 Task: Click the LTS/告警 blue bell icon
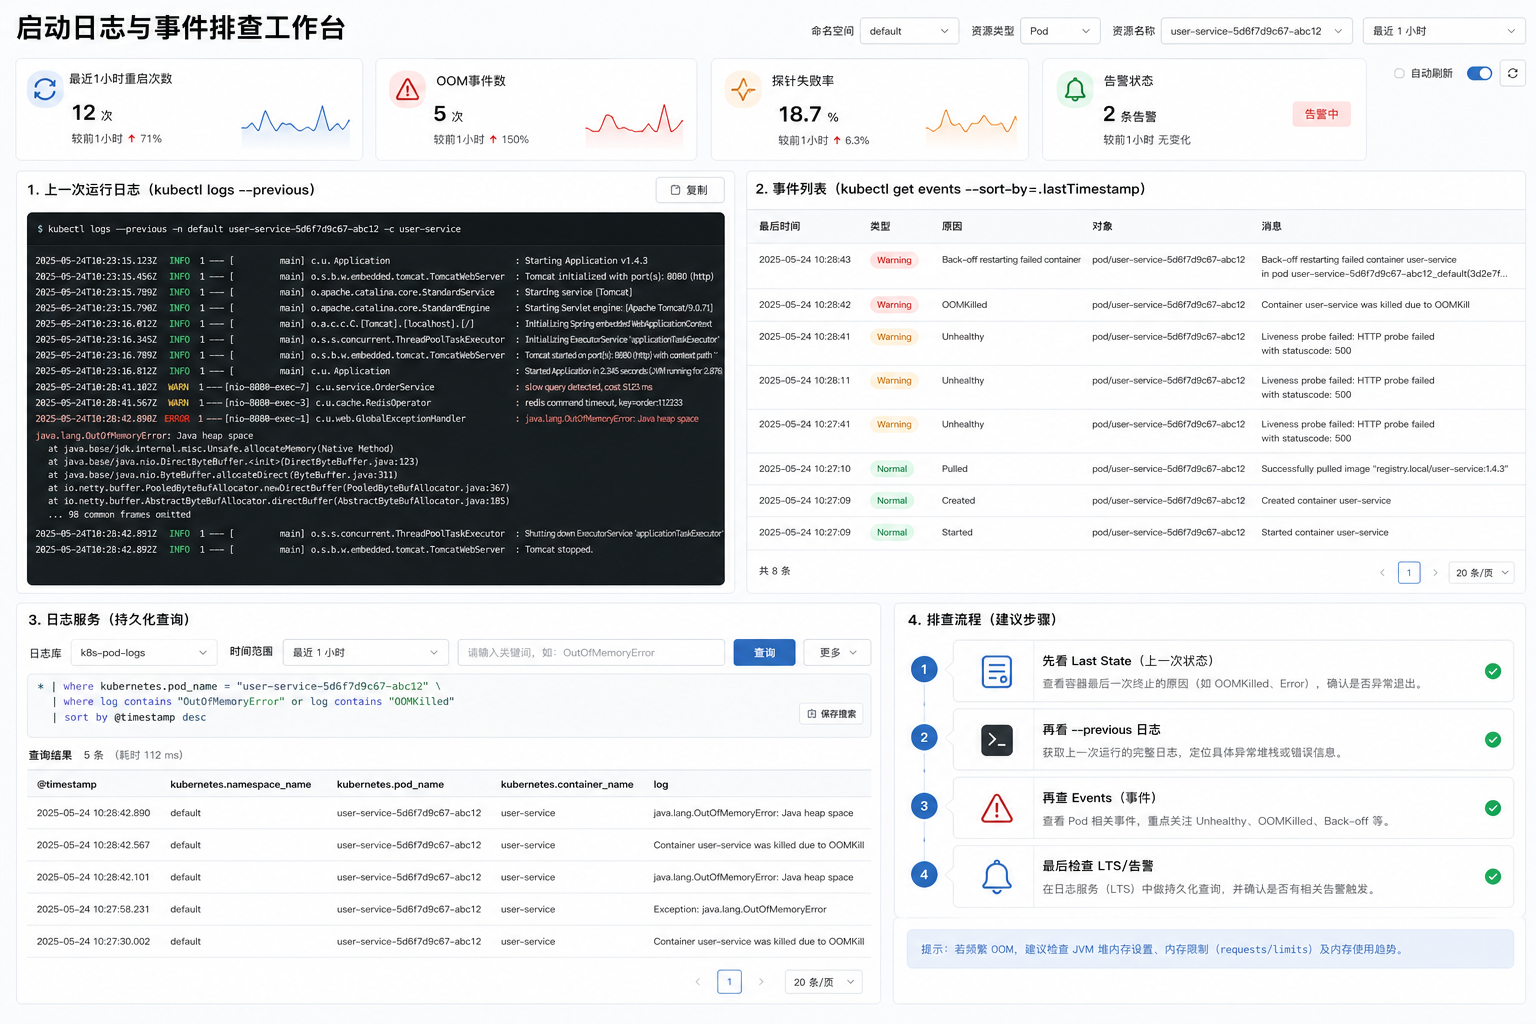point(997,876)
